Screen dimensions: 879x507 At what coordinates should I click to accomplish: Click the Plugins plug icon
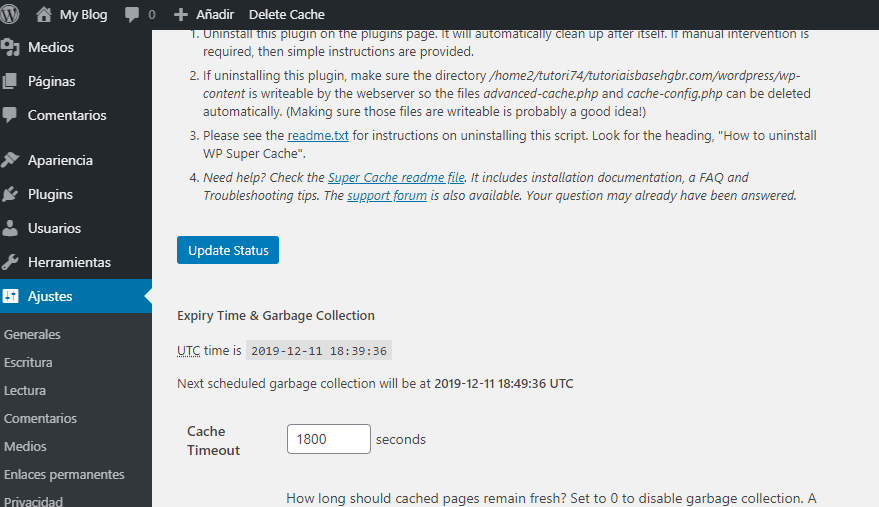tap(10, 194)
